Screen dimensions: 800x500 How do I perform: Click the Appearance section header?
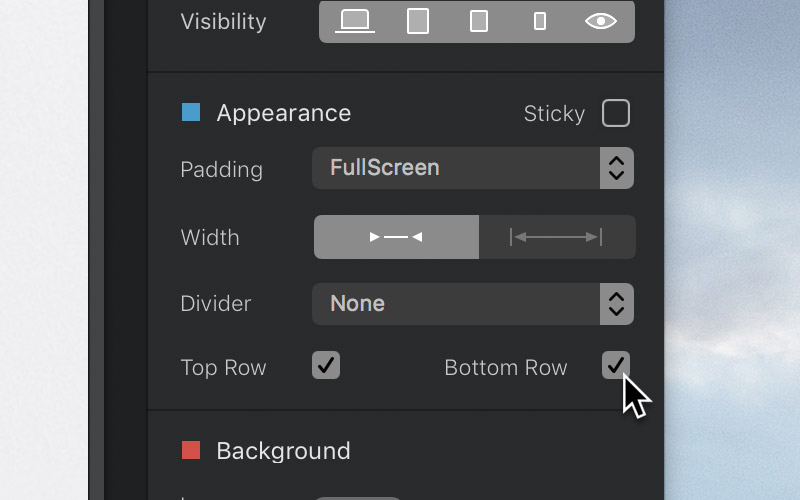pos(283,113)
